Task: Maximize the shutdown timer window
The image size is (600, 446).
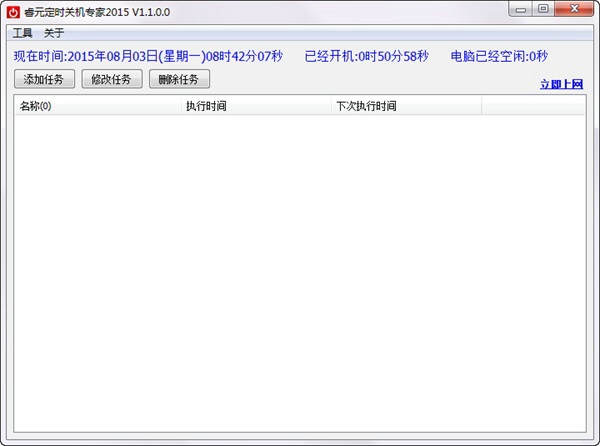Action: (543, 9)
